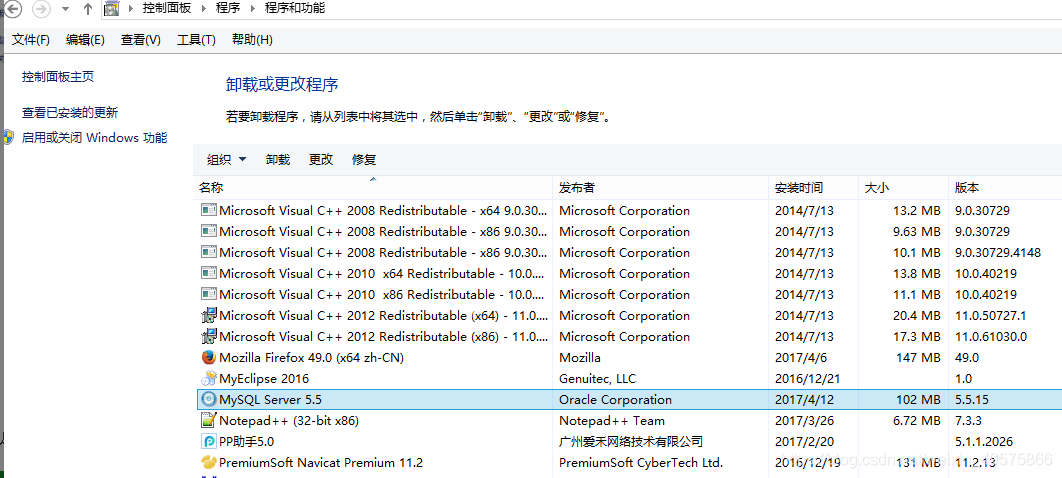1062x478 pixels.
Task: Click the 卸载 button in toolbar
Action: pos(277,160)
